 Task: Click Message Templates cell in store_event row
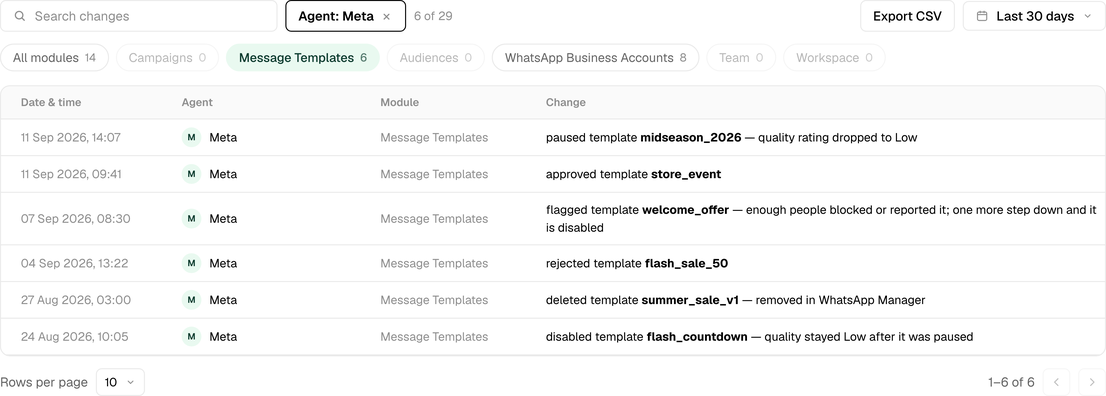[x=434, y=174]
